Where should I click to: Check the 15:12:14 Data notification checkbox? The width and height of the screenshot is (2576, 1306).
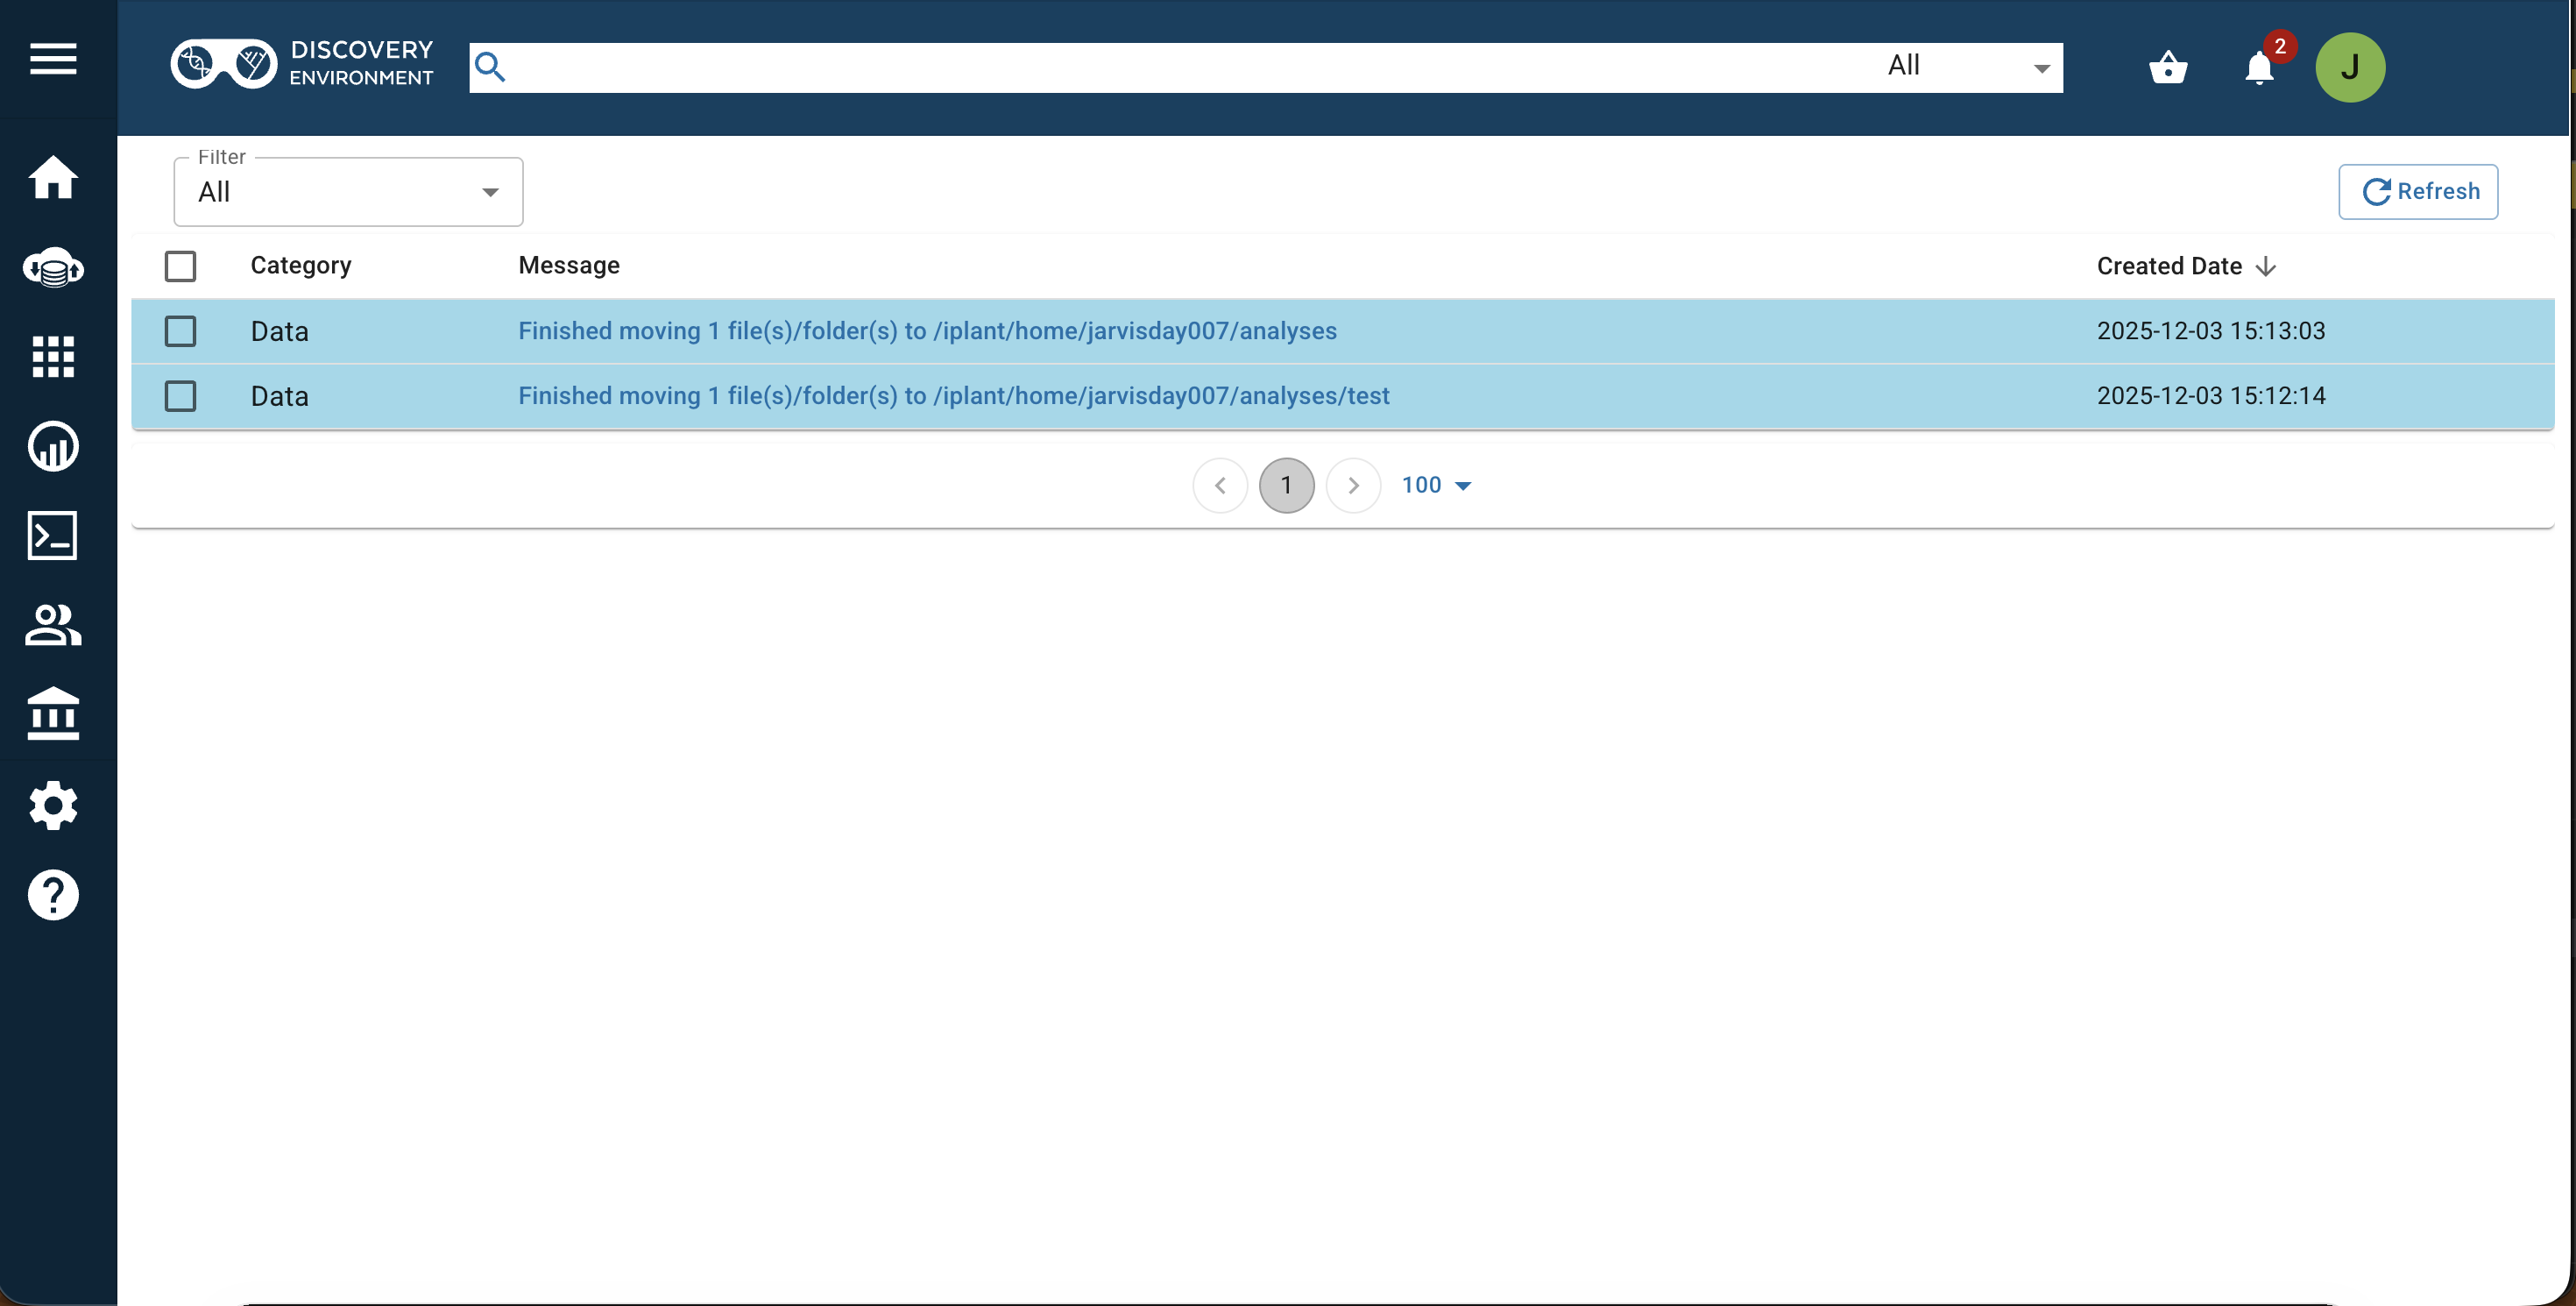tap(180, 396)
